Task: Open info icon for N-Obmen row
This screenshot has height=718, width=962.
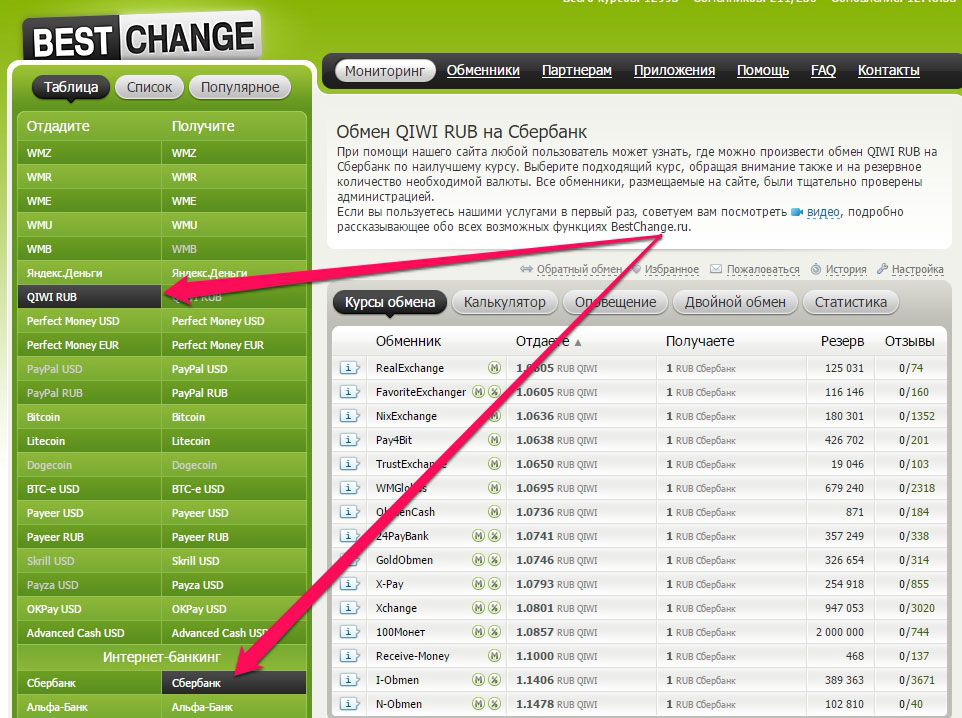Action: click(x=349, y=704)
